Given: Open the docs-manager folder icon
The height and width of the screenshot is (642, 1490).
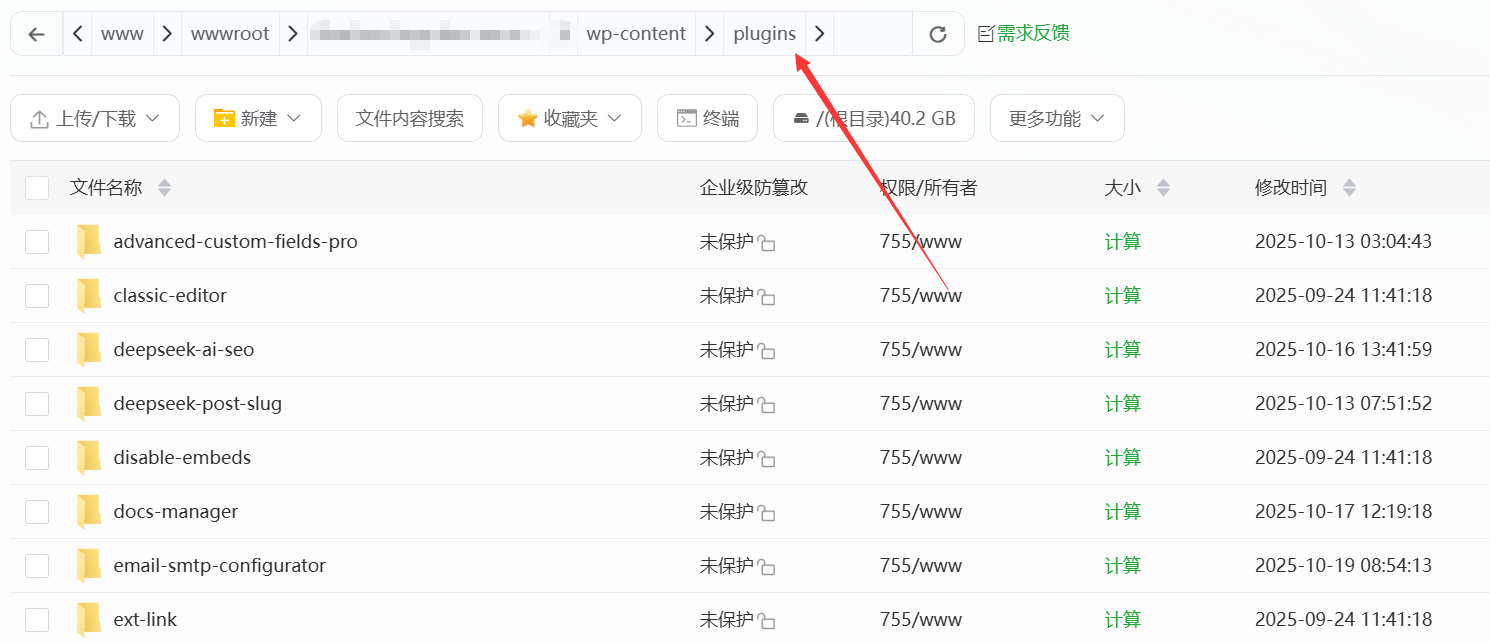Looking at the screenshot, I should [89, 511].
